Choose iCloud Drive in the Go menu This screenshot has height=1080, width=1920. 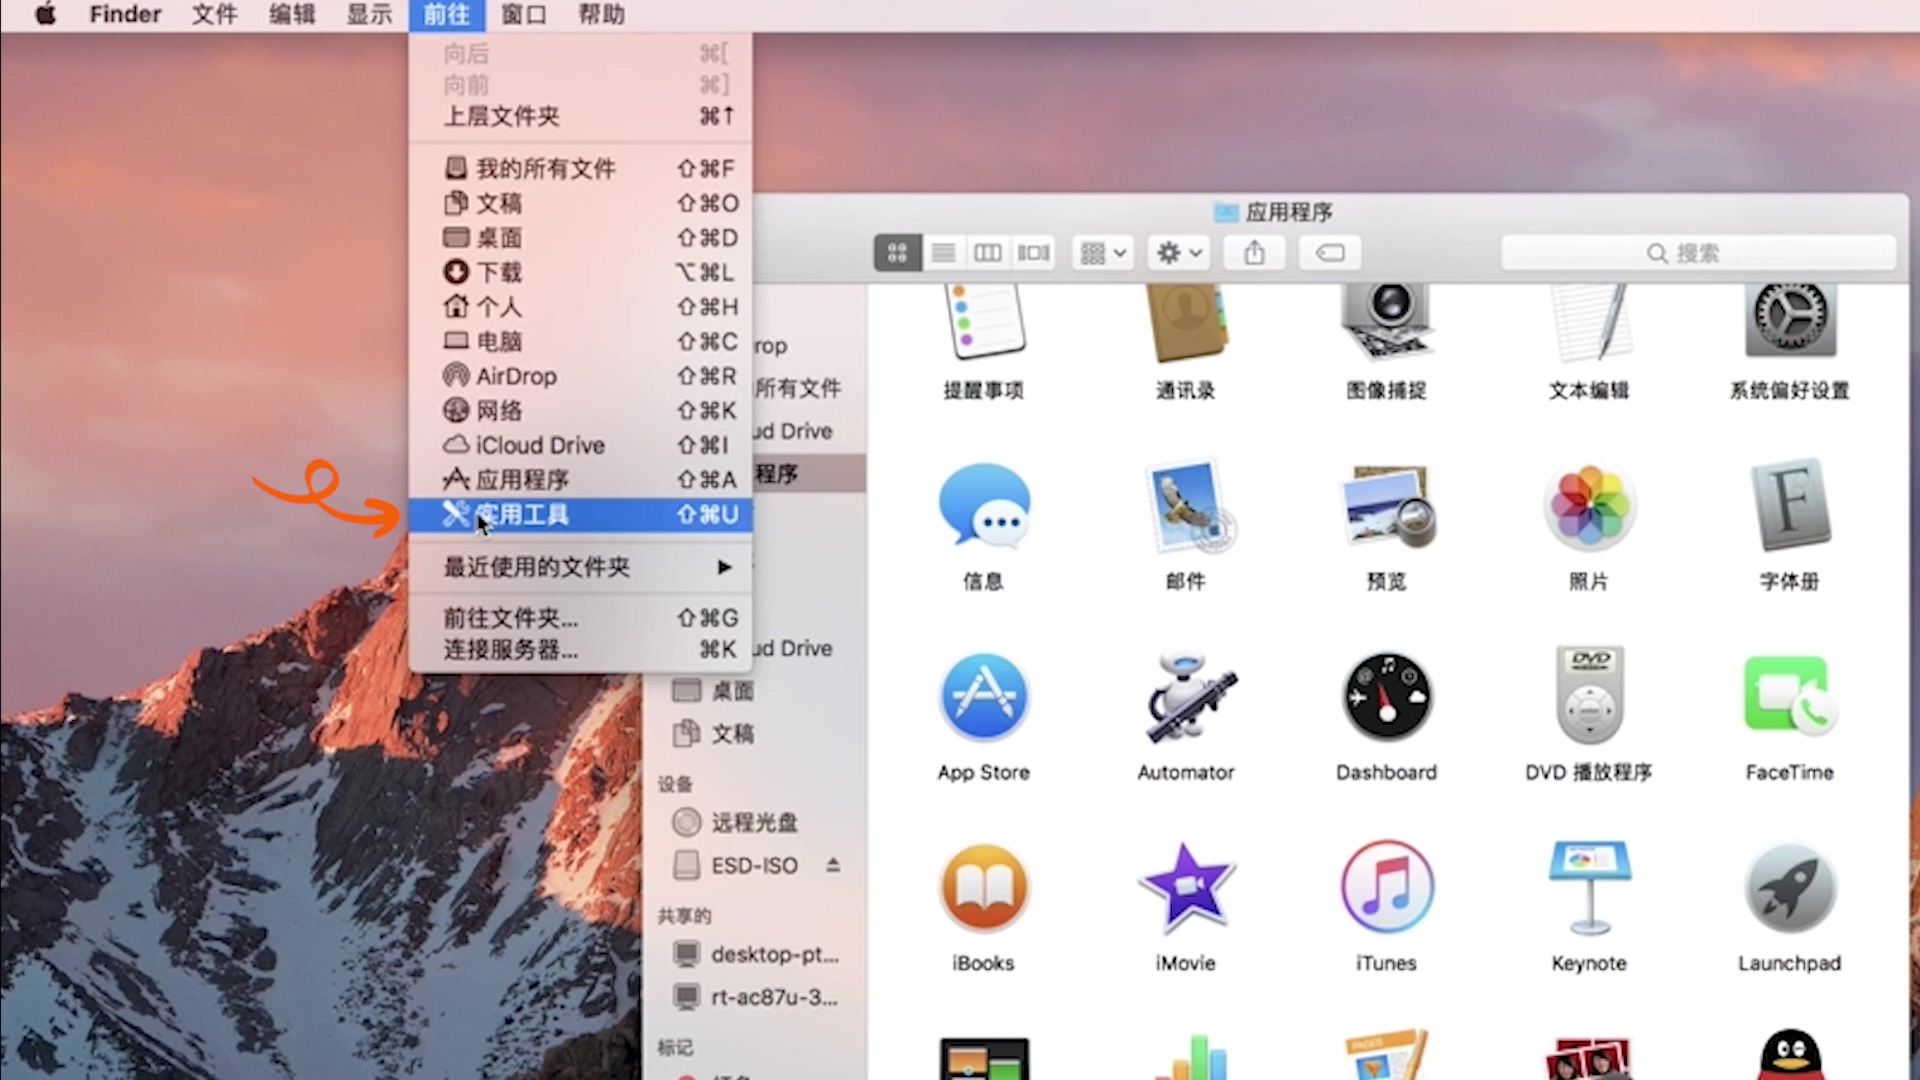[x=580, y=445]
